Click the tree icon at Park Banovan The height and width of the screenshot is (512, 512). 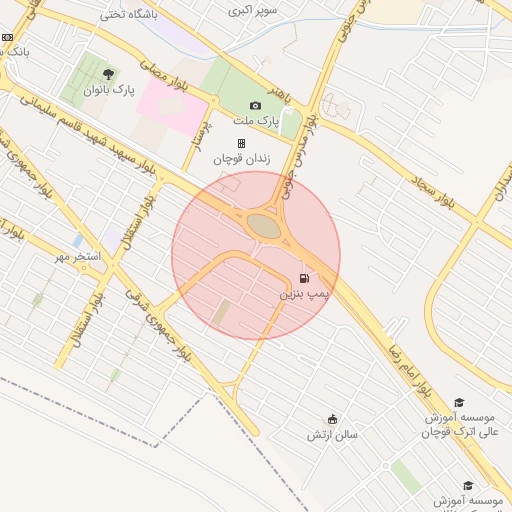[108, 74]
